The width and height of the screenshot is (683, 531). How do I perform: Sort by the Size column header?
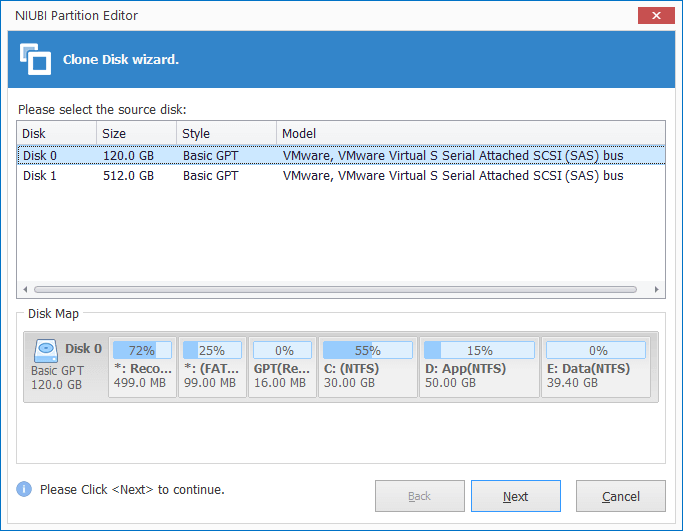(136, 133)
